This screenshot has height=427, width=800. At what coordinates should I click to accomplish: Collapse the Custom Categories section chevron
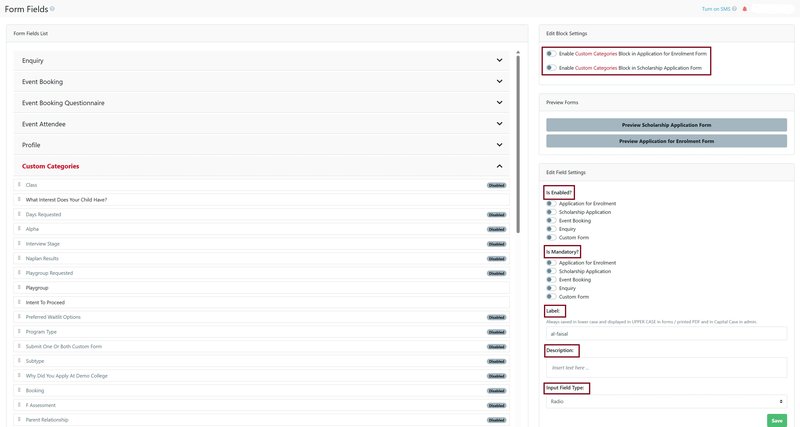499,166
